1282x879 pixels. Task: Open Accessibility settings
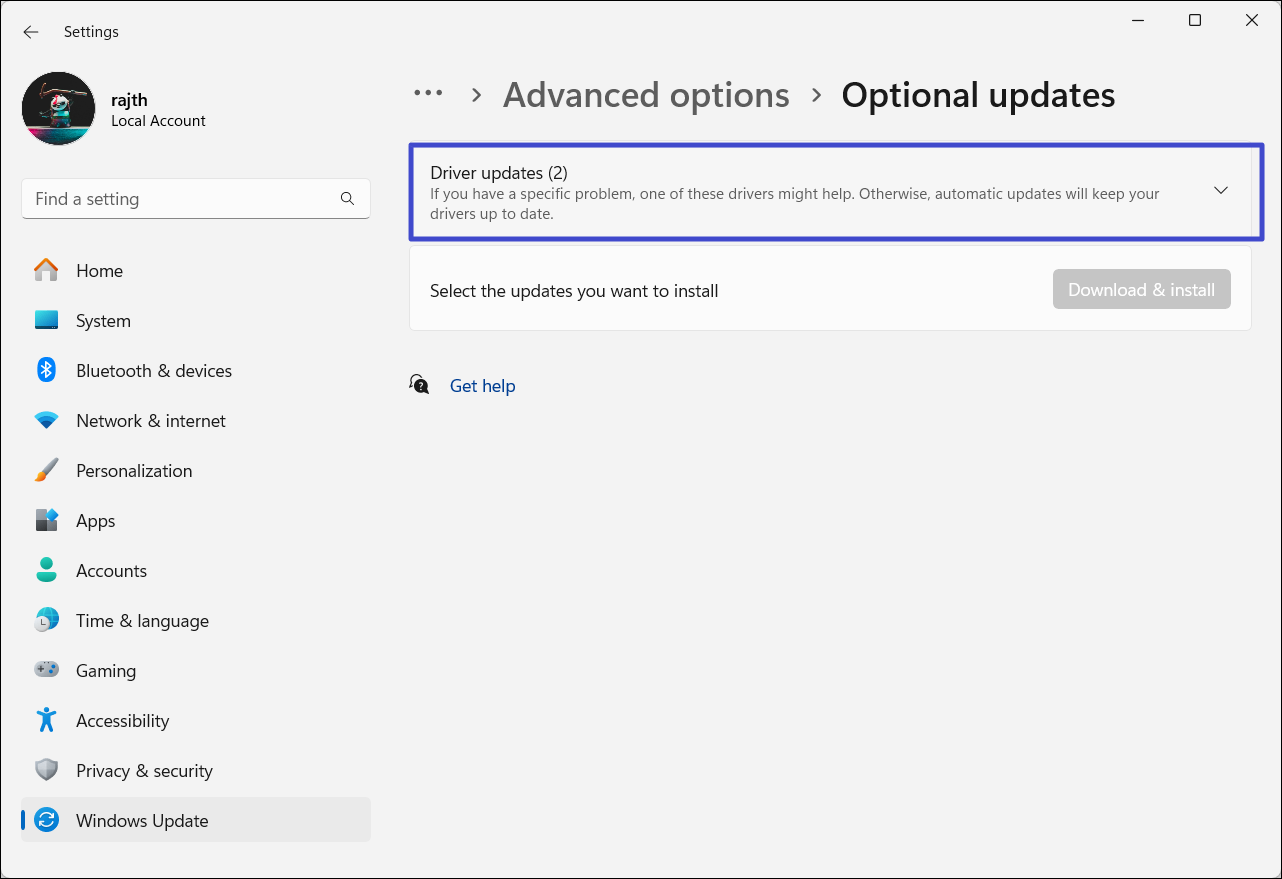tap(122, 721)
